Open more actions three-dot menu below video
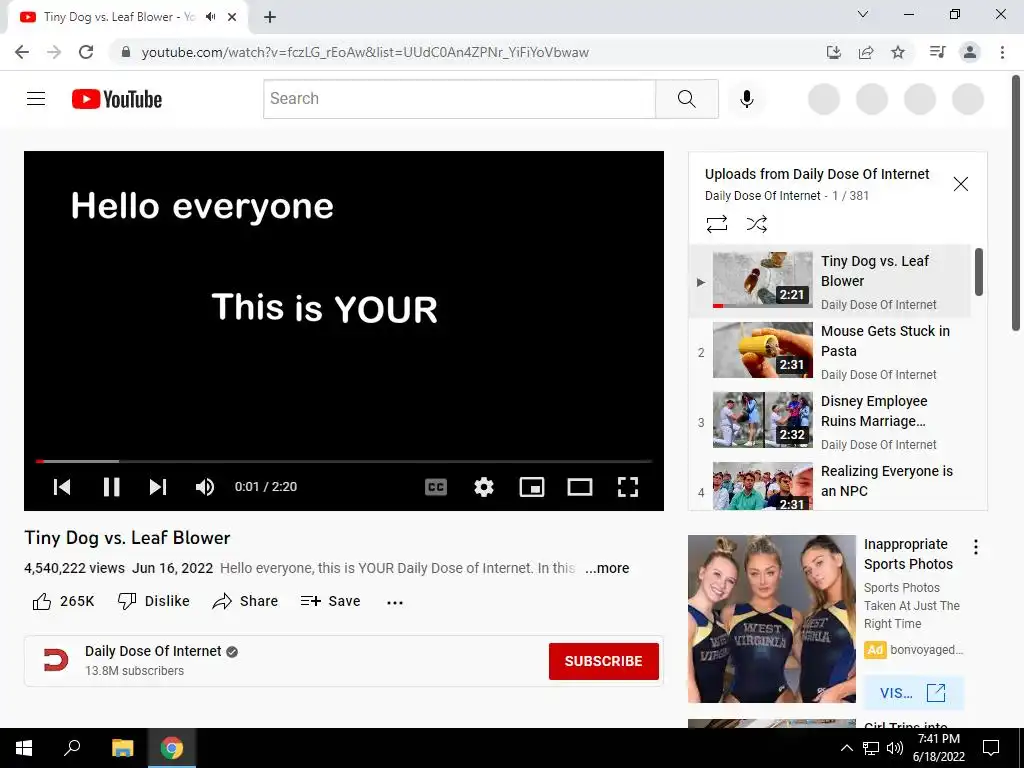 (x=394, y=602)
